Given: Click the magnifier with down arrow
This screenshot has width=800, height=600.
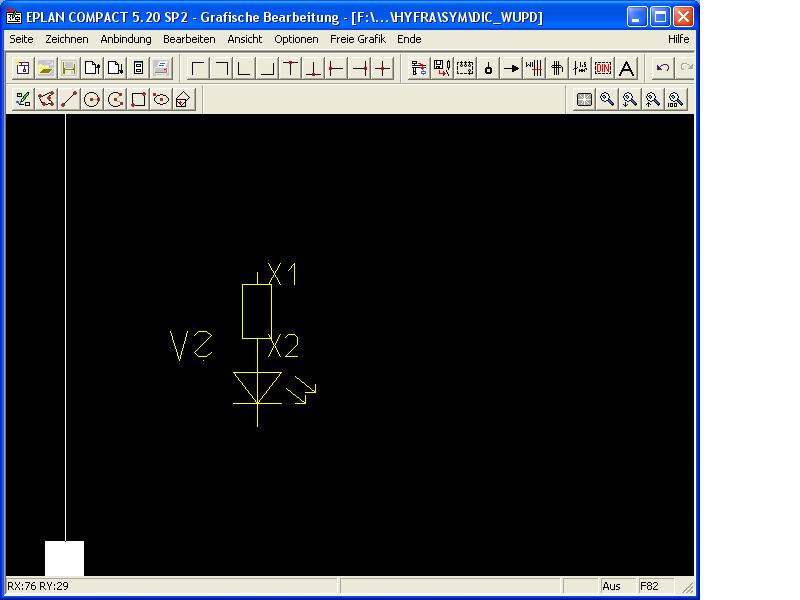Looking at the screenshot, I should pos(630,99).
